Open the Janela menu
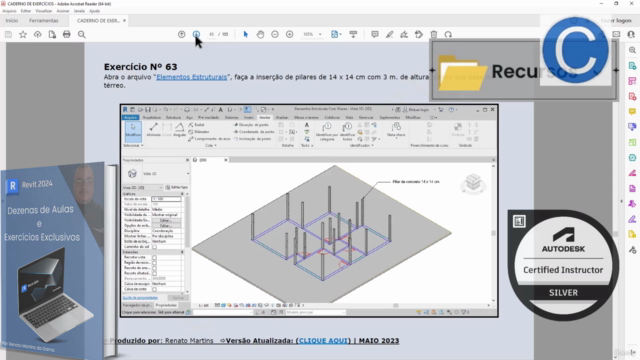 pyautogui.click(x=79, y=11)
